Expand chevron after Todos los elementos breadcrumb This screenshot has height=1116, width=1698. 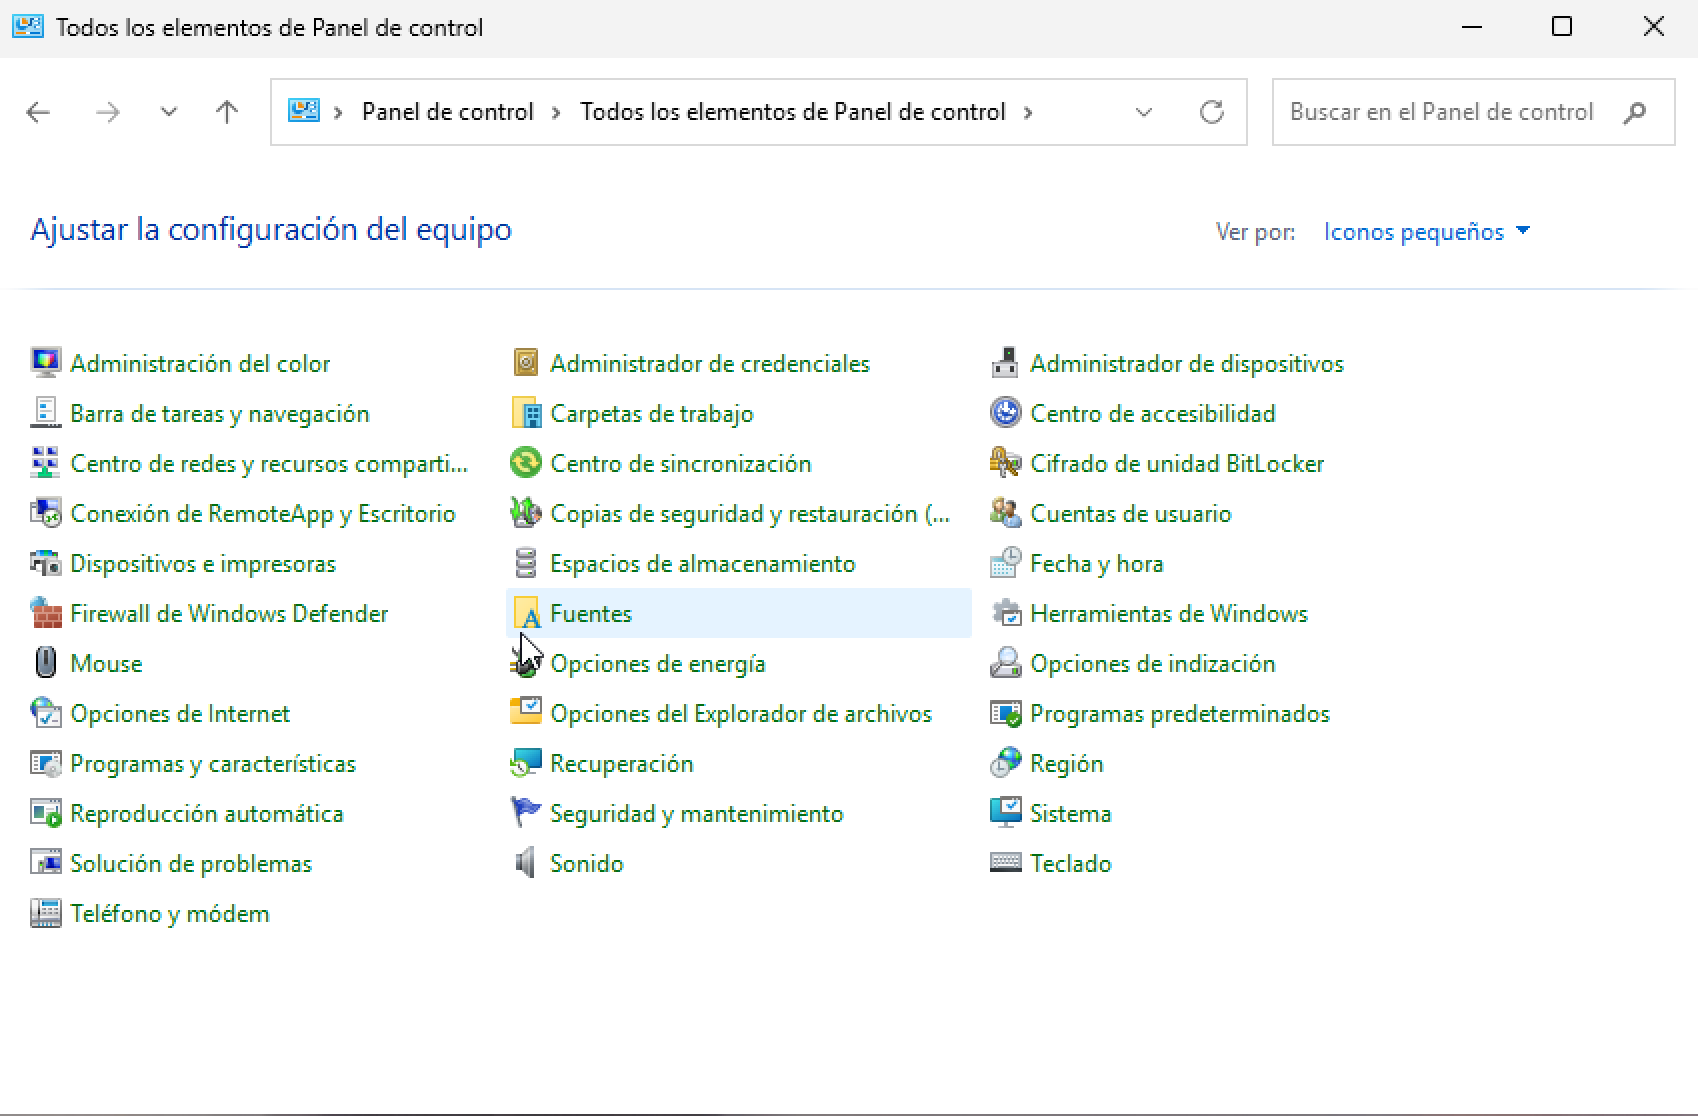pyautogui.click(x=1028, y=112)
